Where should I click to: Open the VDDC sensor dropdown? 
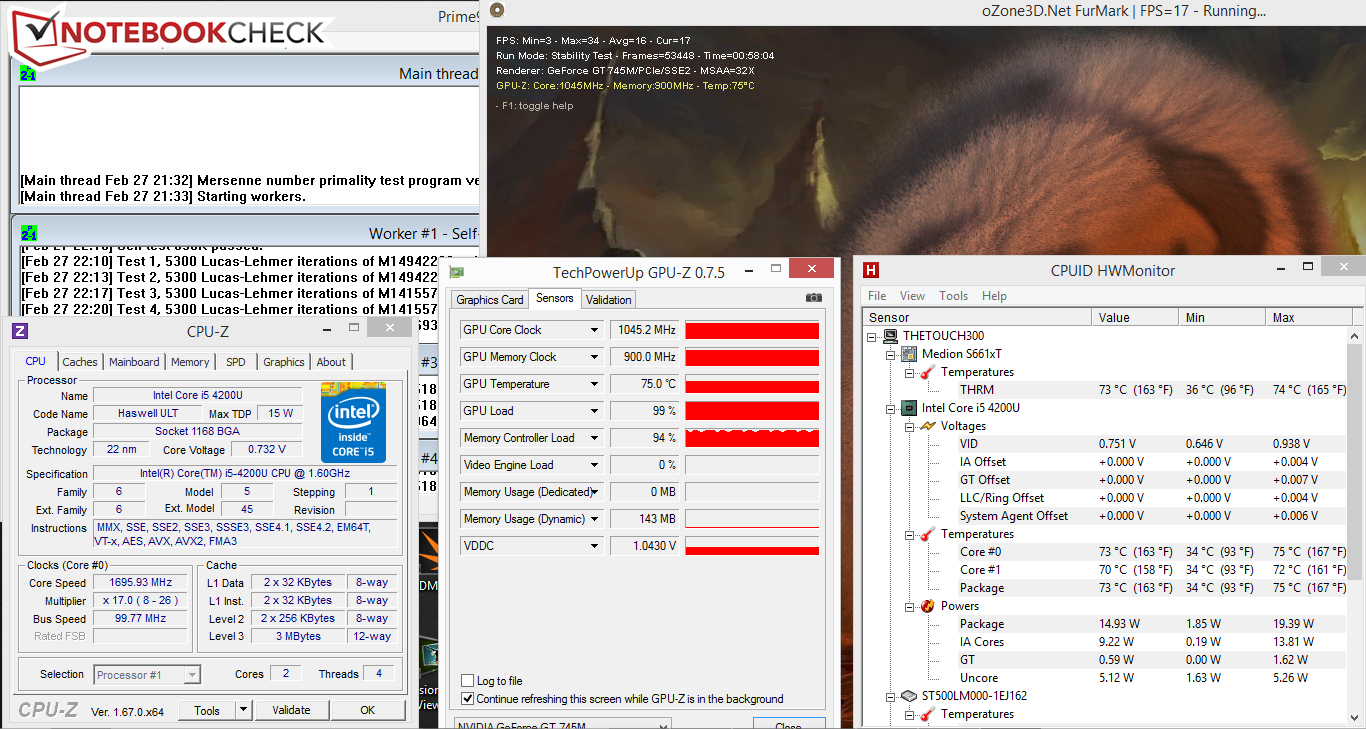(595, 546)
